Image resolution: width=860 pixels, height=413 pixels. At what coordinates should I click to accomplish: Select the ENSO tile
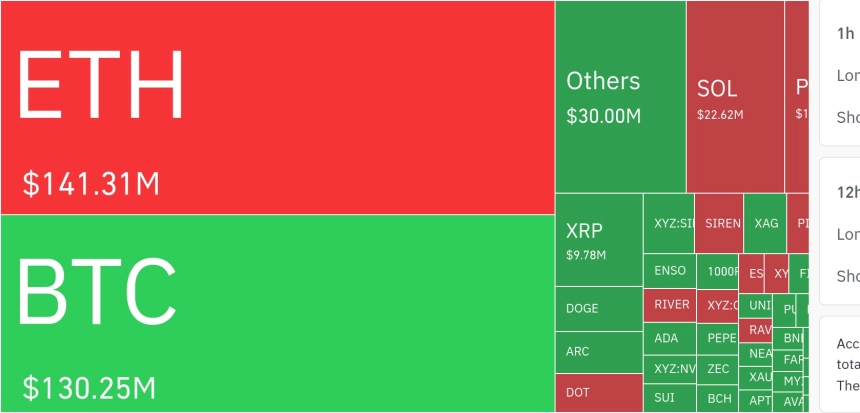pyautogui.click(x=669, y=271)
